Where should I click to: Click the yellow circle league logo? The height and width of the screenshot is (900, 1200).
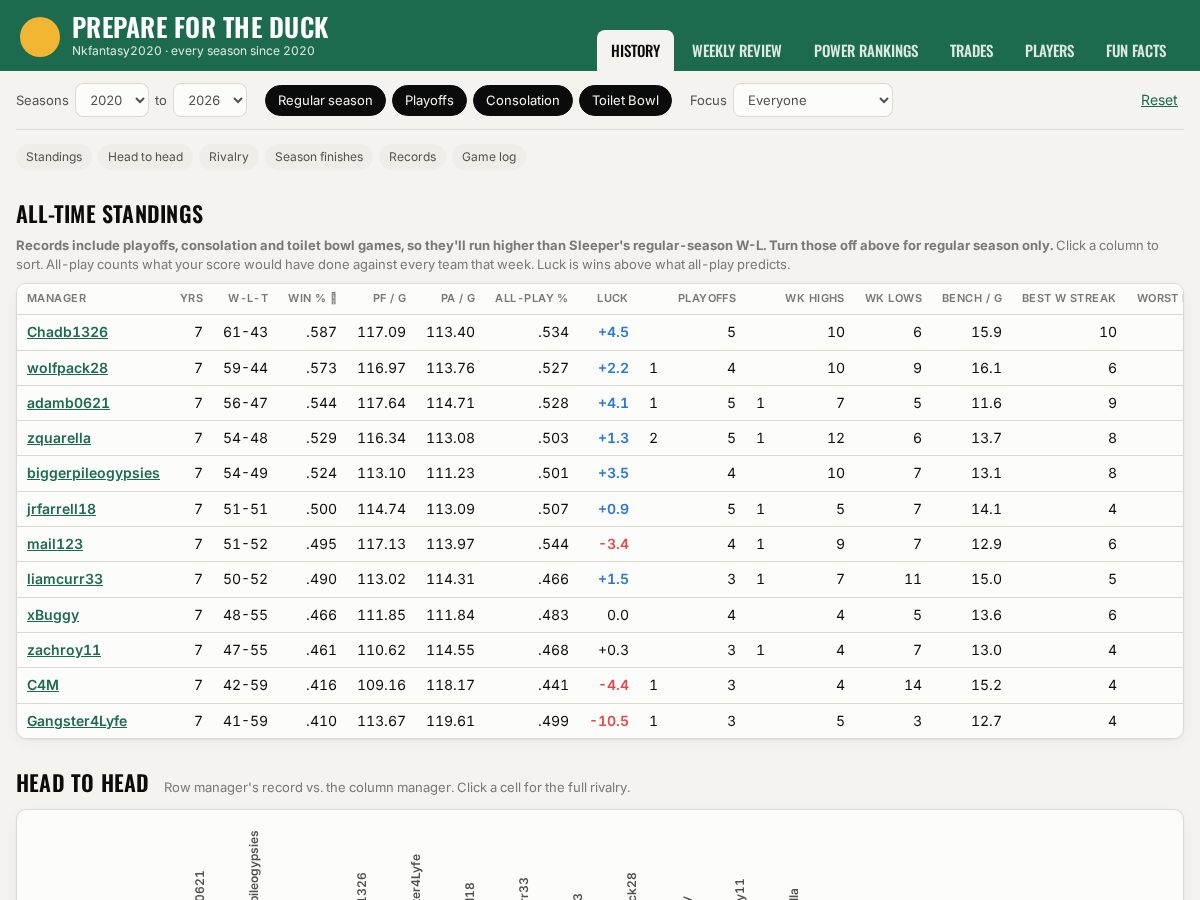pos(40,37)
